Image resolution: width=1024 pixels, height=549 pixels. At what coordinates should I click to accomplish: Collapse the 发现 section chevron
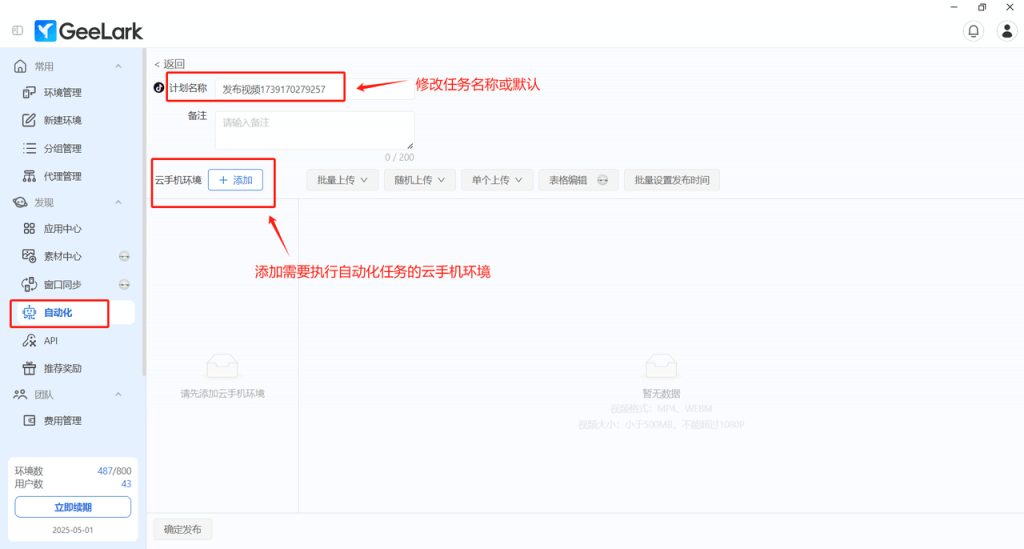pos(118,203)
